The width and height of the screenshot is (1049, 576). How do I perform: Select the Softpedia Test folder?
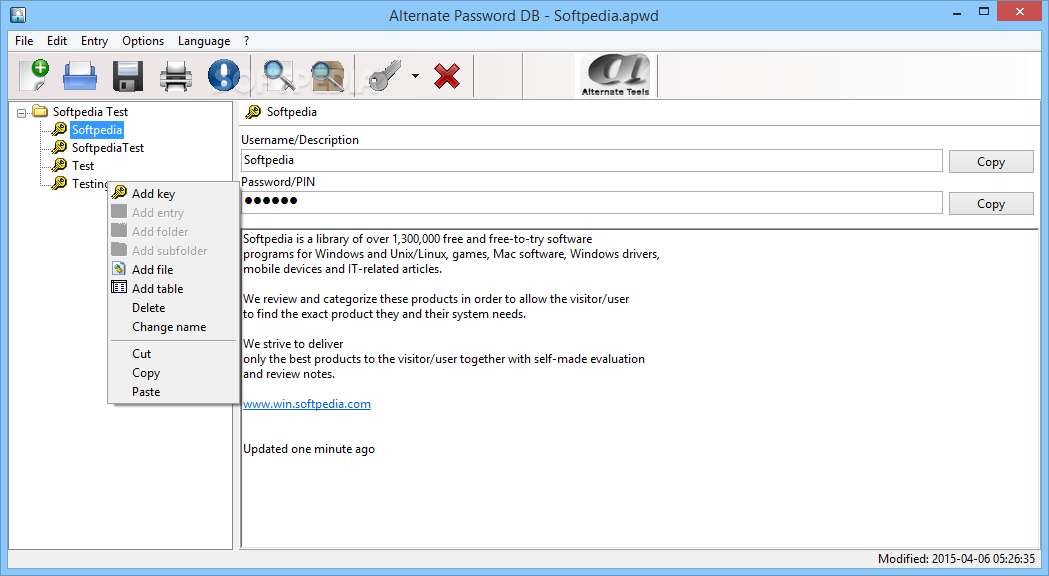coord(90,112)
